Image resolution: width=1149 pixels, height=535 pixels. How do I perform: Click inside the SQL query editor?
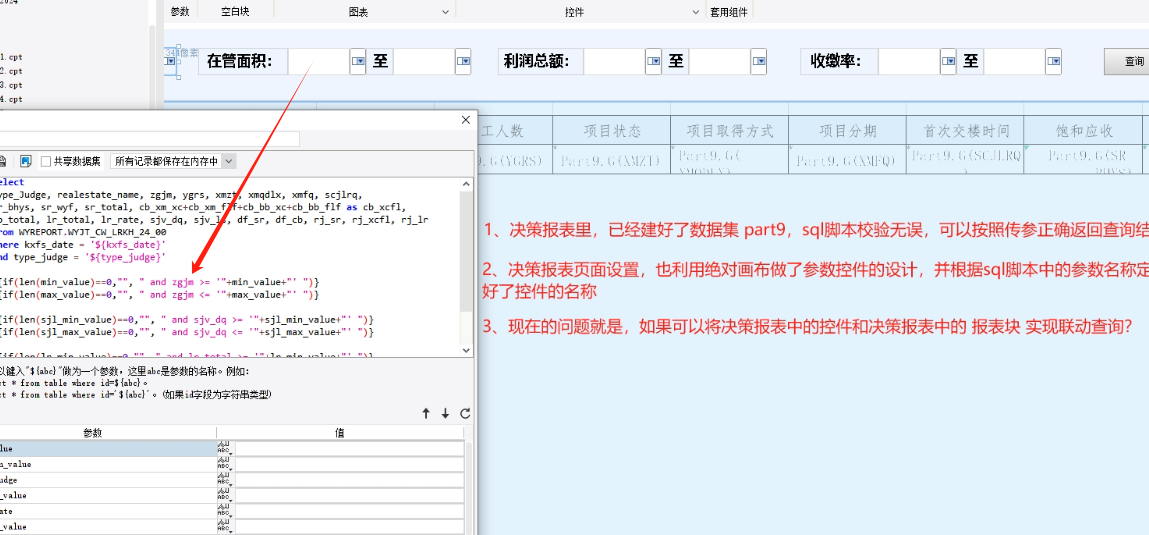[229, 267]
